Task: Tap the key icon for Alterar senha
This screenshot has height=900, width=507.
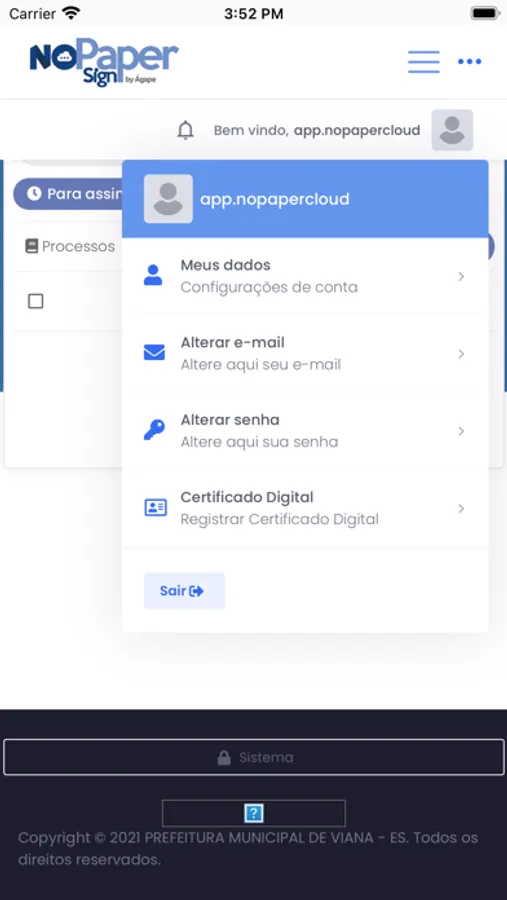Action: 154,430
